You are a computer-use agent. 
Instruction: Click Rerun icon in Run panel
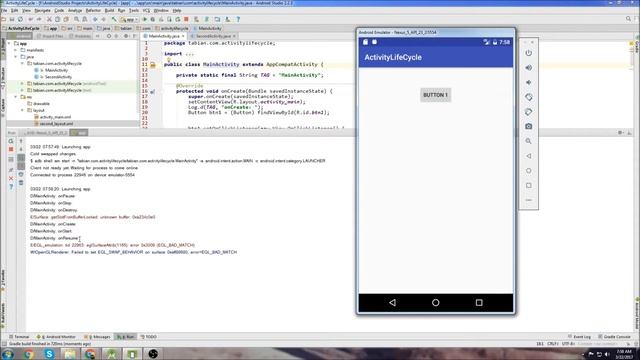pos(11,141)
